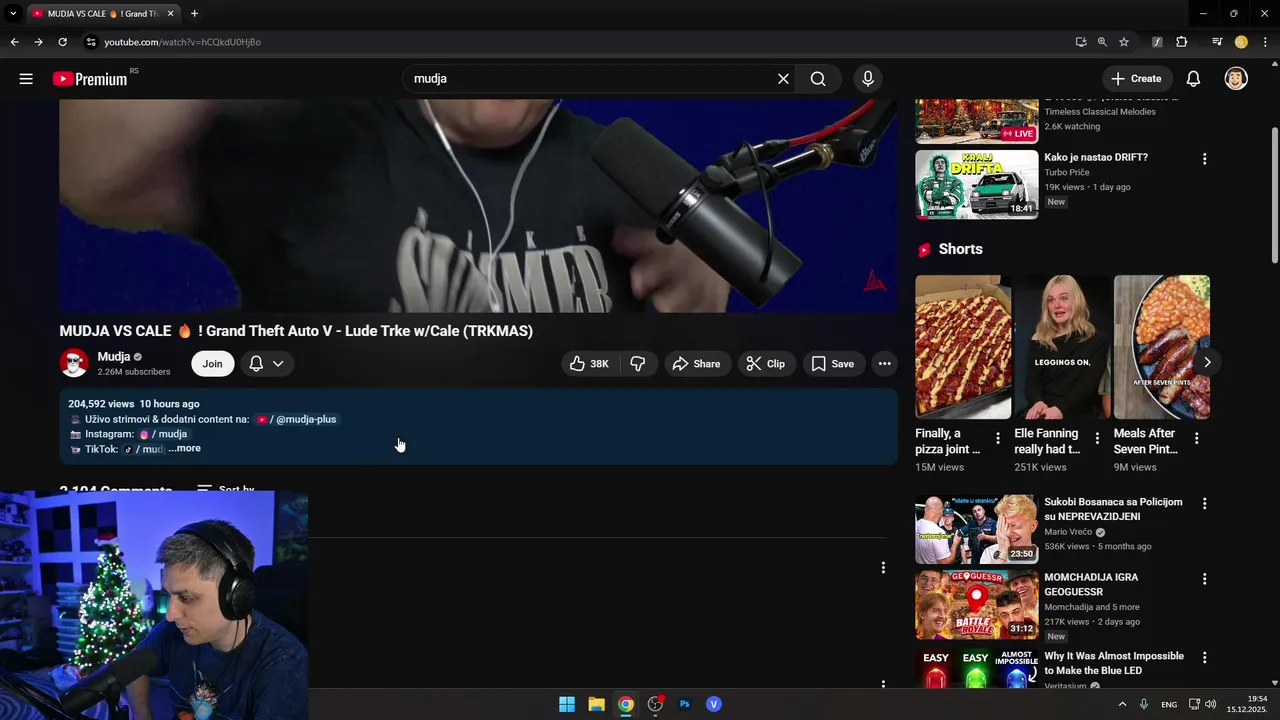Image resolution: width=1280 pixels, height=720 pixels.
Task: Open Turbo Priče channel name
Action: click(x=1067, y=172)
